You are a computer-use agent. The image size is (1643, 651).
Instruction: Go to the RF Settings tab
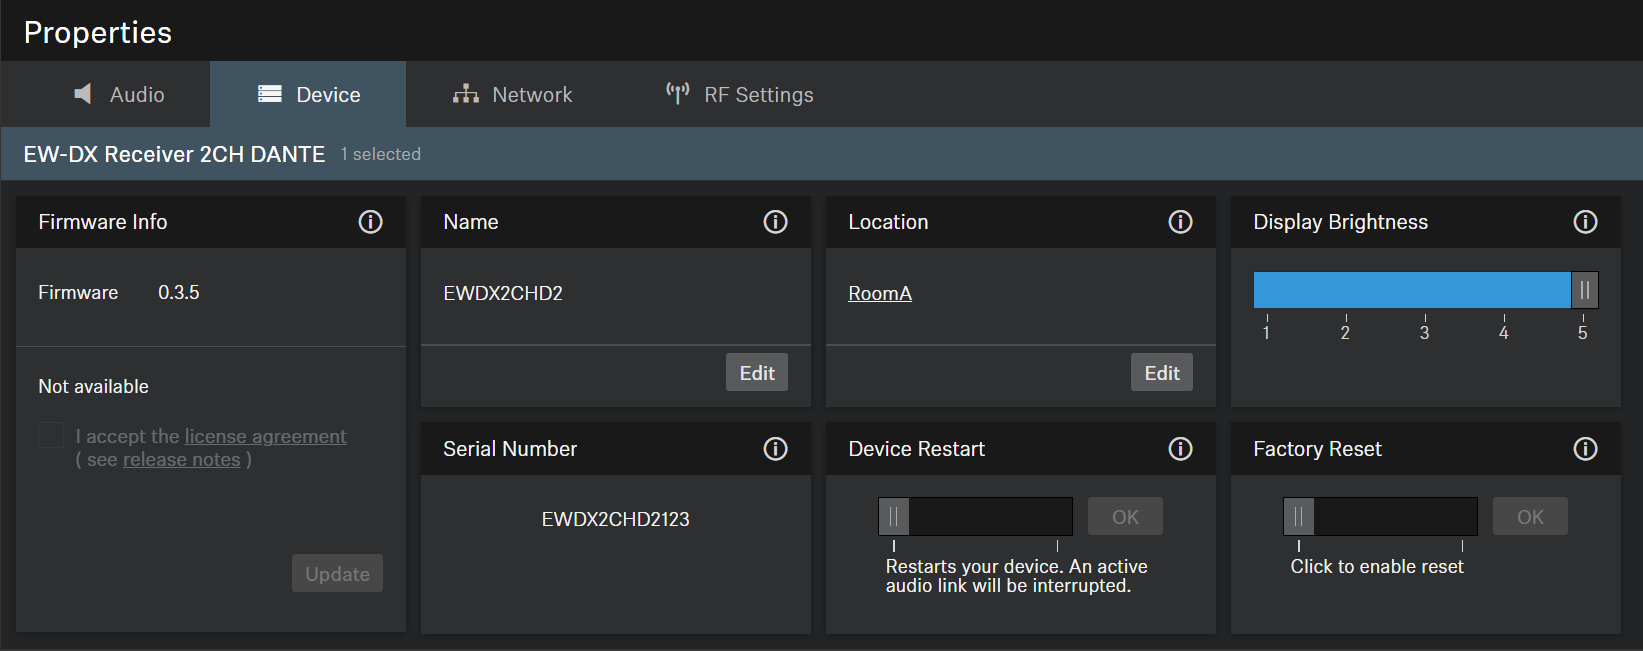pyautogui.click(x=739, y=95)
